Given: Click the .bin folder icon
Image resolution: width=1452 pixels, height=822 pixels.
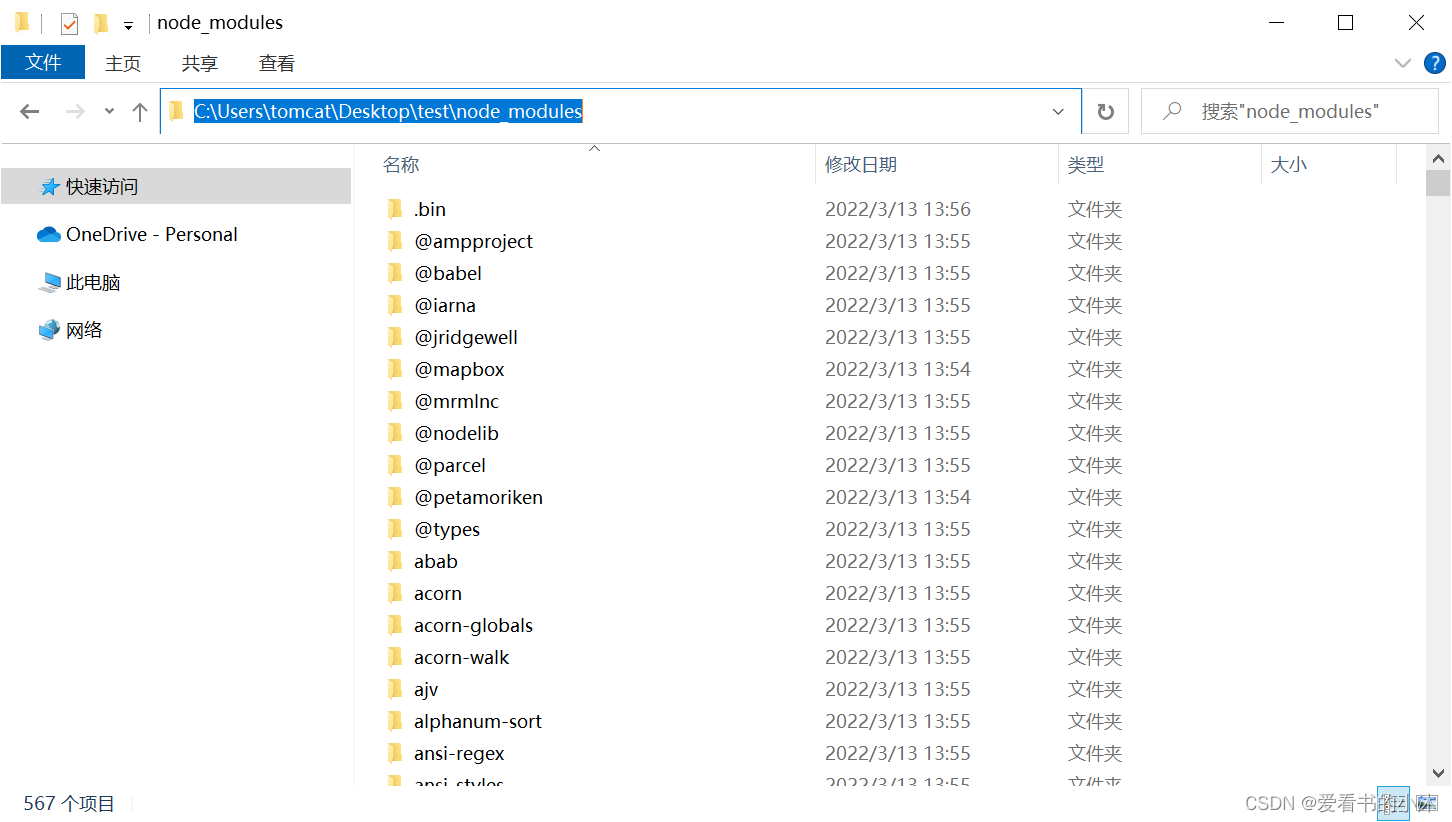Looking at the screenshot, I should [395, 209].
